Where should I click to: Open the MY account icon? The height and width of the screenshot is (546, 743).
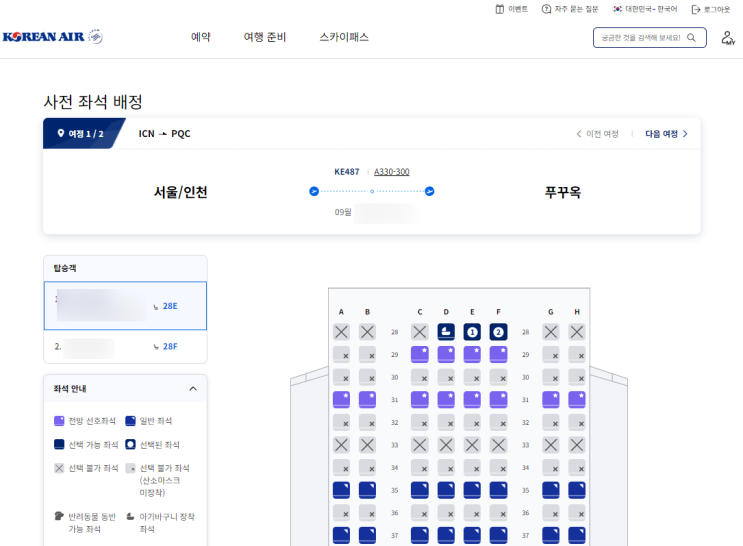(728, 37)
